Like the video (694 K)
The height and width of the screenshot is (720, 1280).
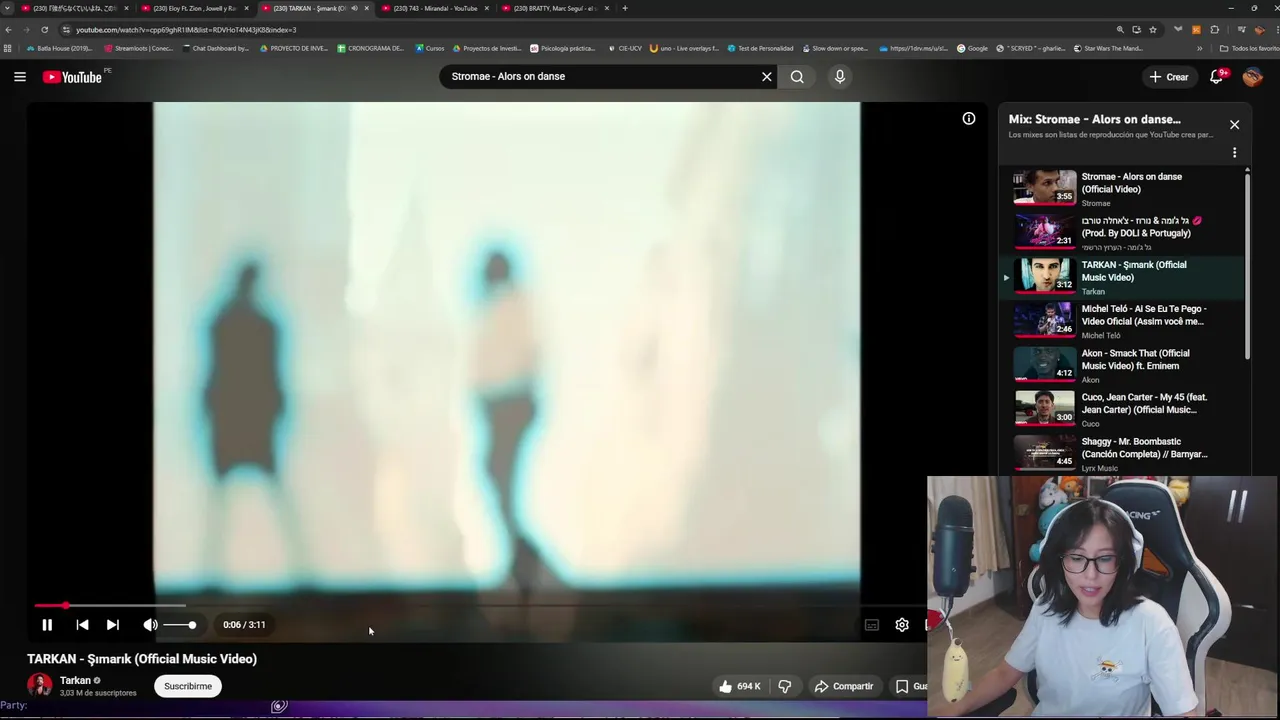(740, 686)
